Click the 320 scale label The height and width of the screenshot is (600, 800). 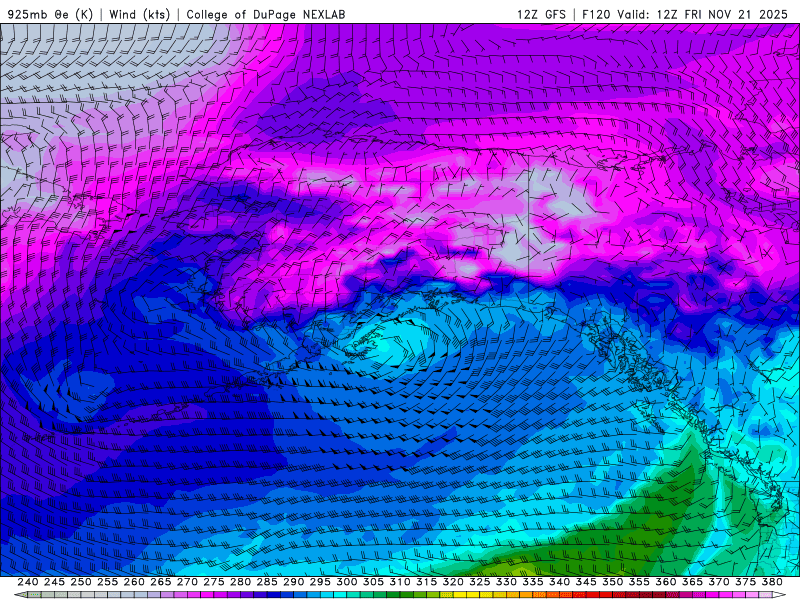click(453, 582)
